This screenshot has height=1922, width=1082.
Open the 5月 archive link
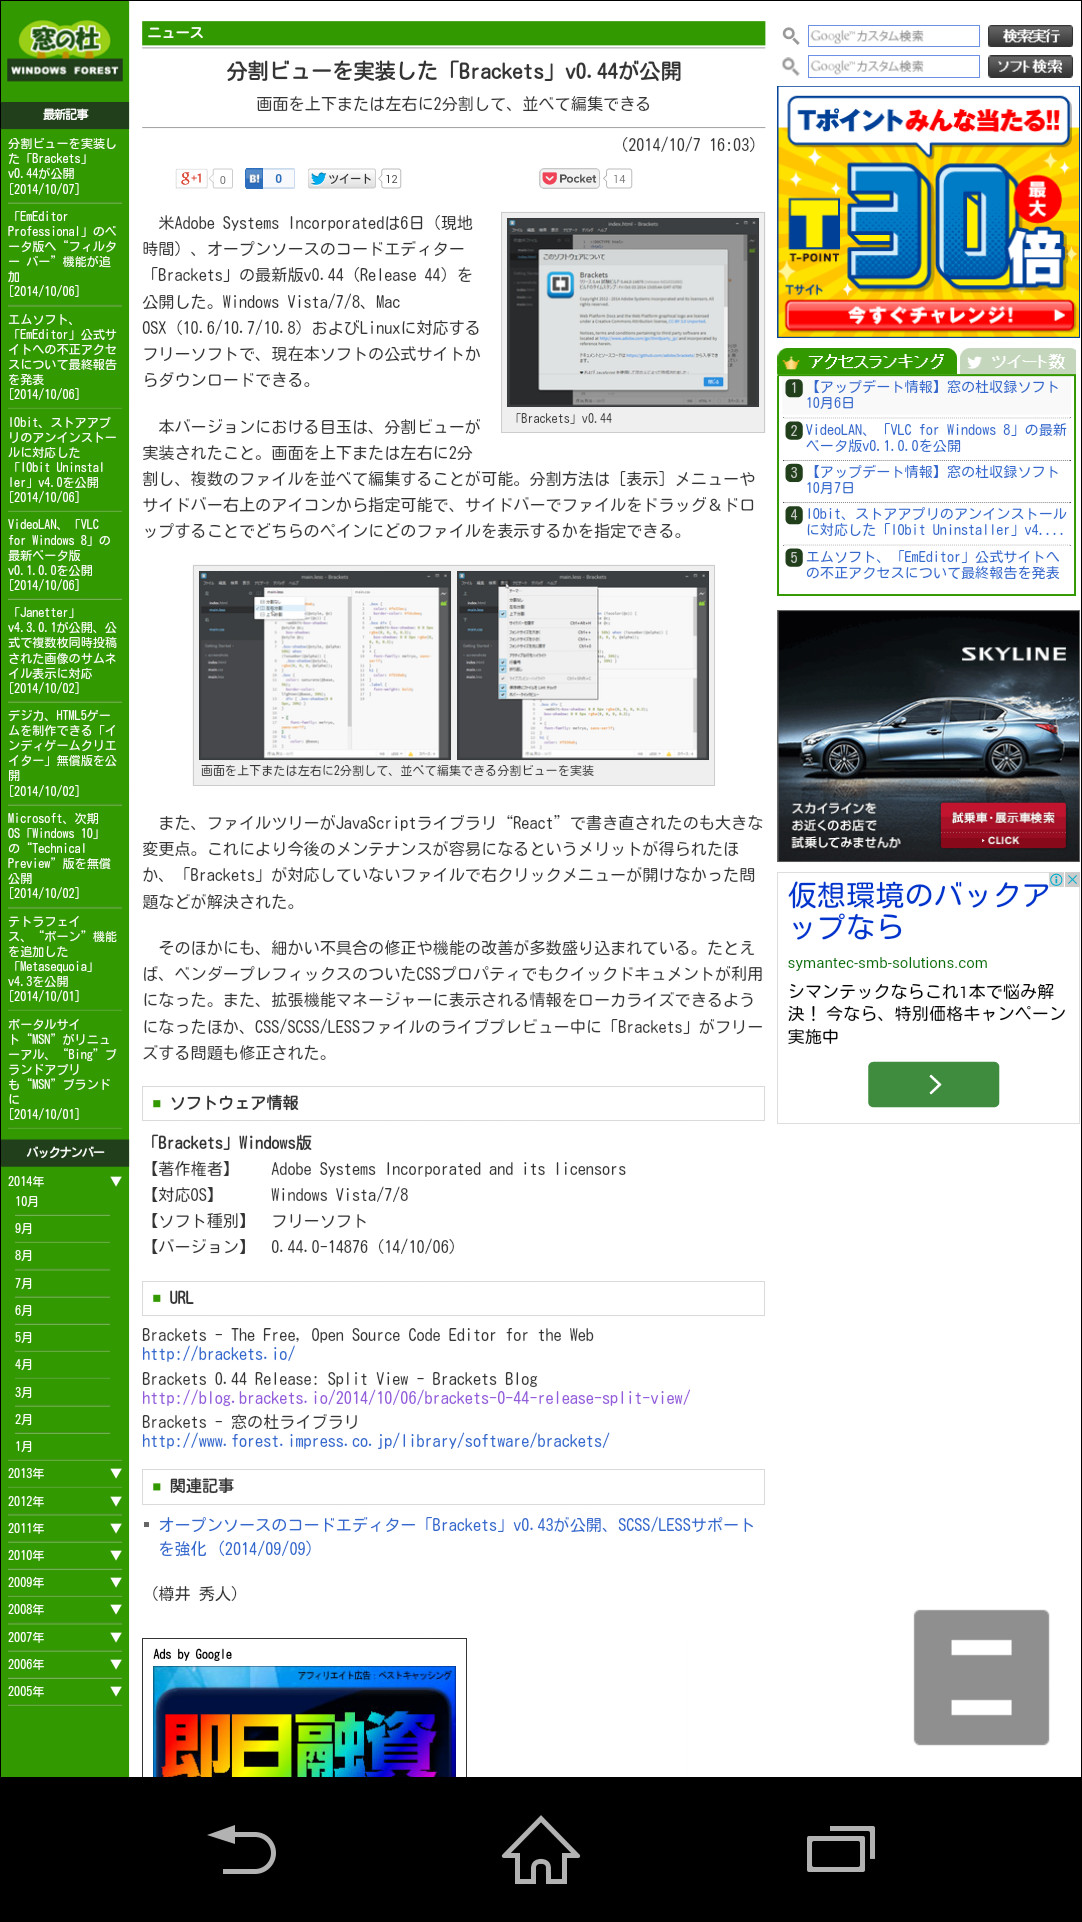[x=24, y=1338]
